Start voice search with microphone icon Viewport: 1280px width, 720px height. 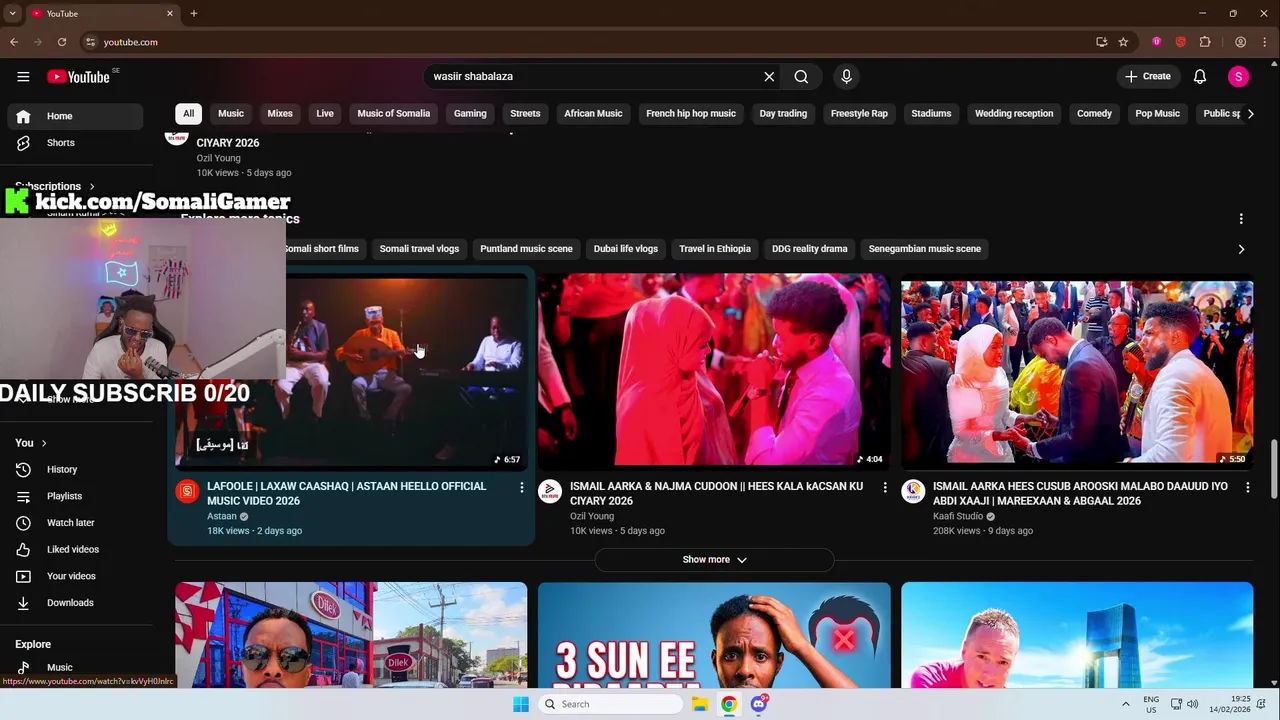click(x=846, y=77)
